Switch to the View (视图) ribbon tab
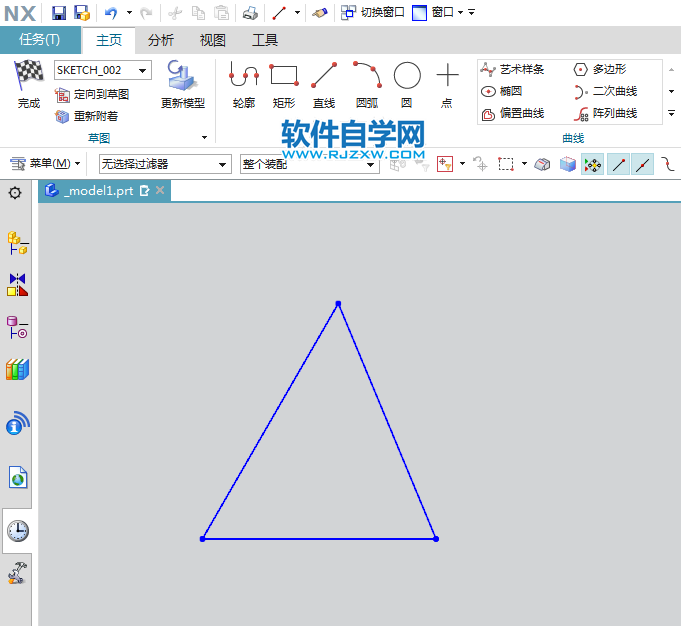The width and height of the screenshot is (681, 626). point(213,40)
